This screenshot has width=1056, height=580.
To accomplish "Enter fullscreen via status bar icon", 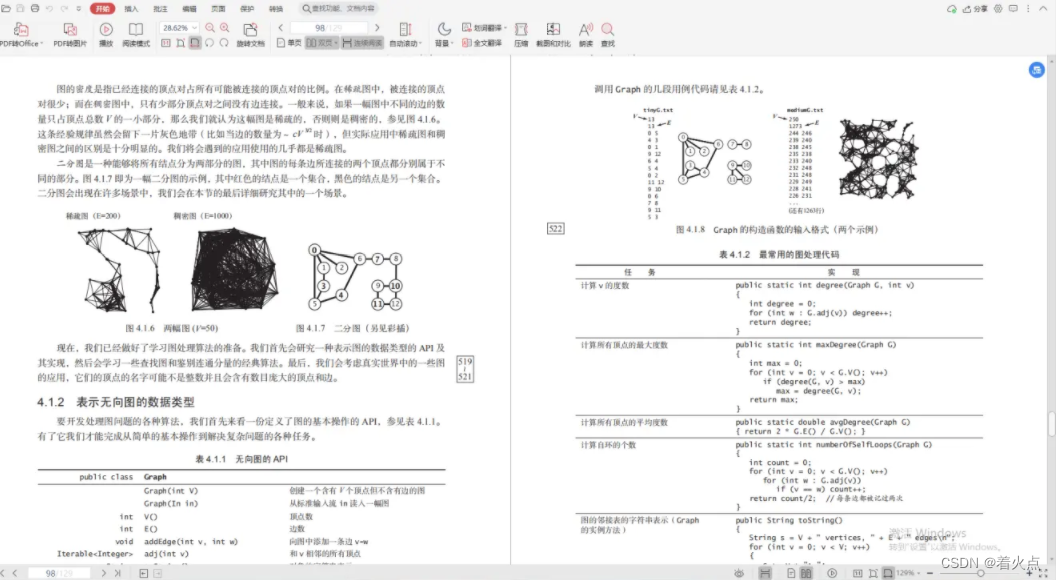I will pyautogui.click(x=1044, y=573).
